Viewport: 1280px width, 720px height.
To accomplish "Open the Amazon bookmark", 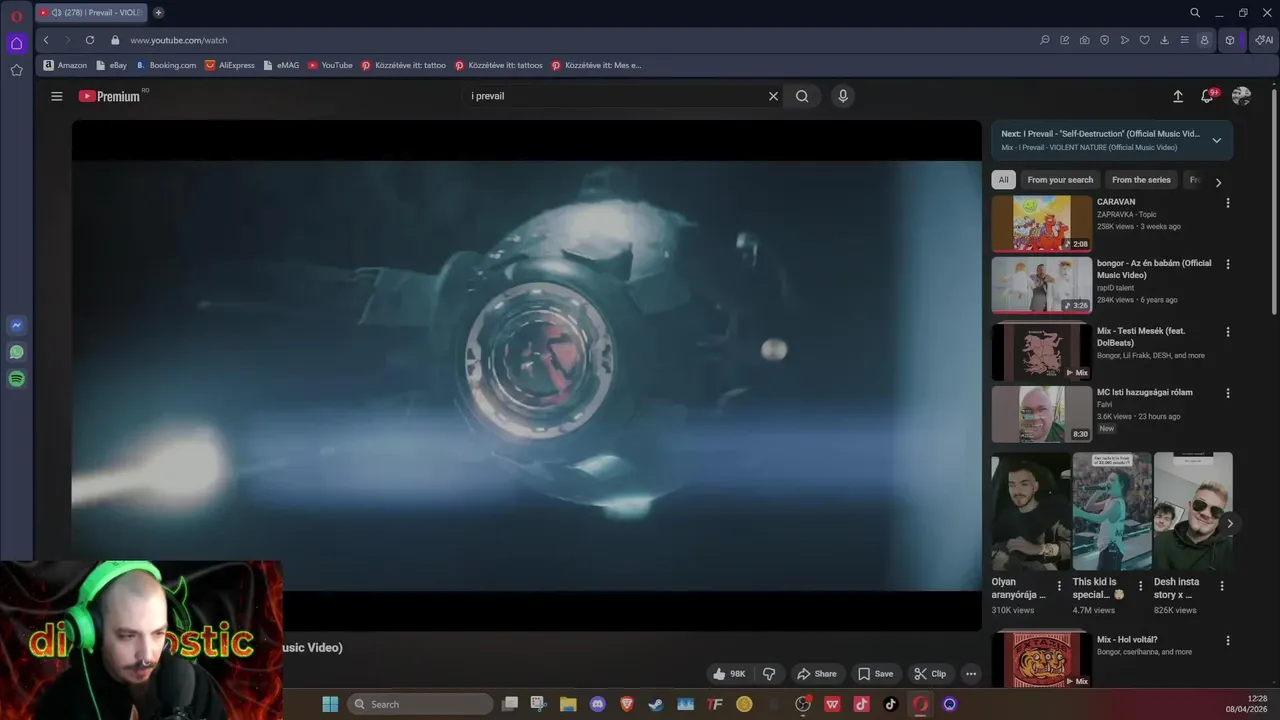I will [x=65, y=65].
